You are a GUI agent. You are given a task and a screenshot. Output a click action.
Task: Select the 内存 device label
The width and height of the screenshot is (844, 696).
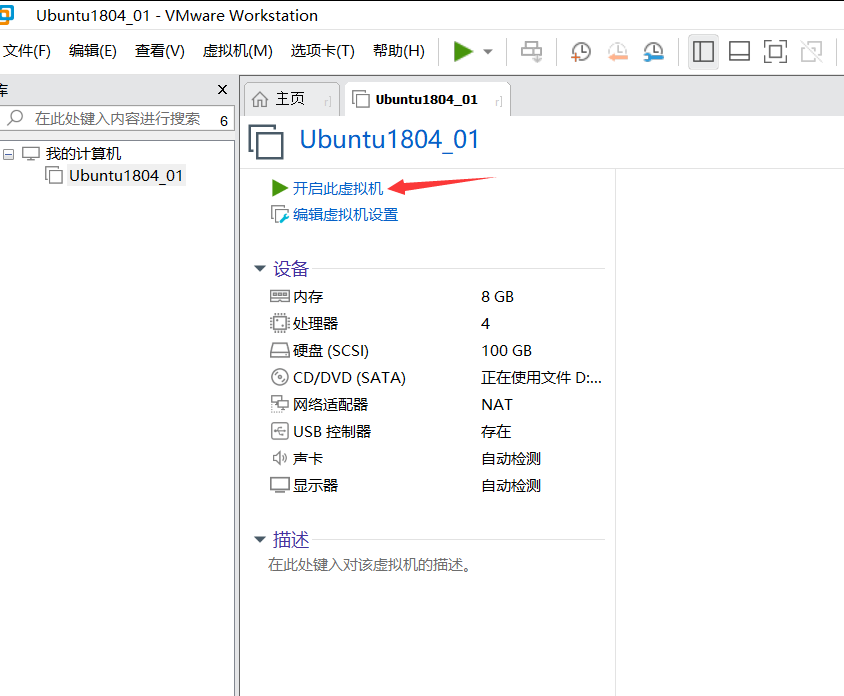click(308, 297)
